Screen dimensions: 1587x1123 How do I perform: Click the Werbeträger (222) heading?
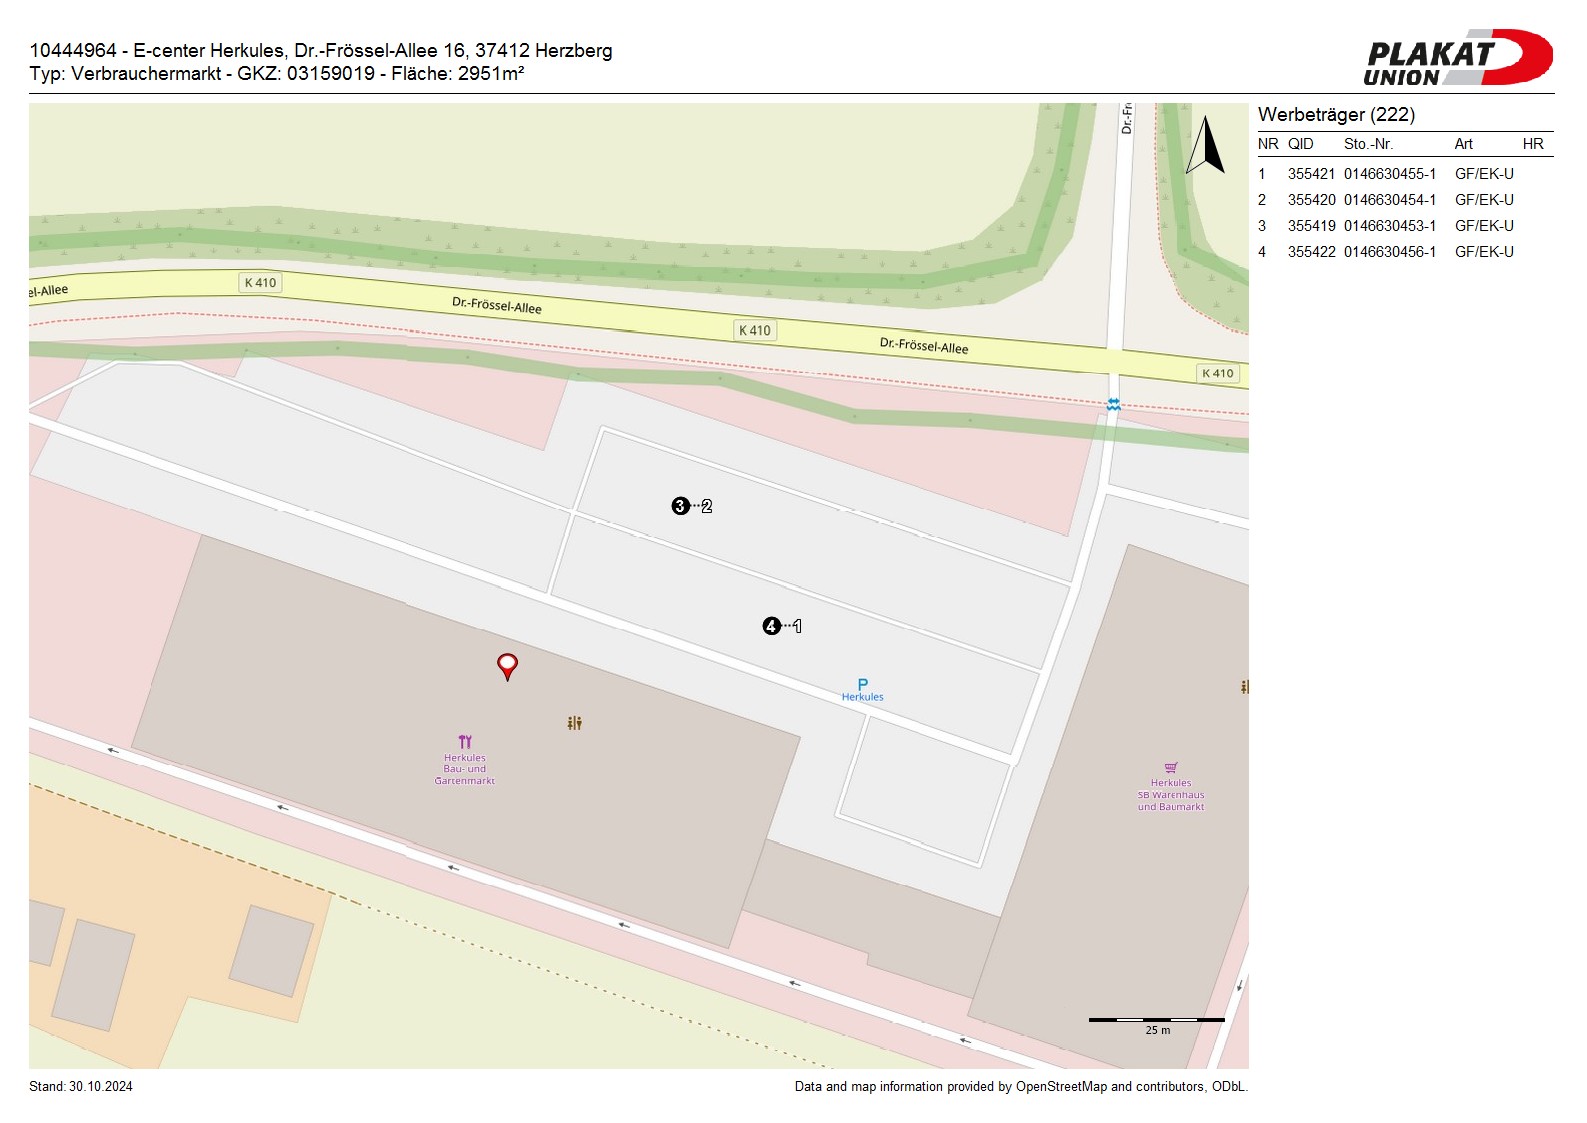pos(1336,114)
